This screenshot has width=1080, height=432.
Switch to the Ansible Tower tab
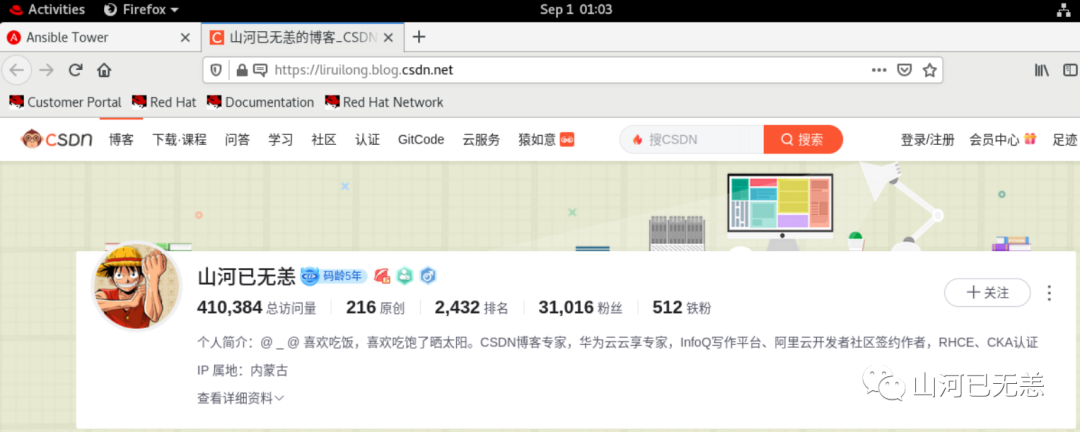click(101, 37)
